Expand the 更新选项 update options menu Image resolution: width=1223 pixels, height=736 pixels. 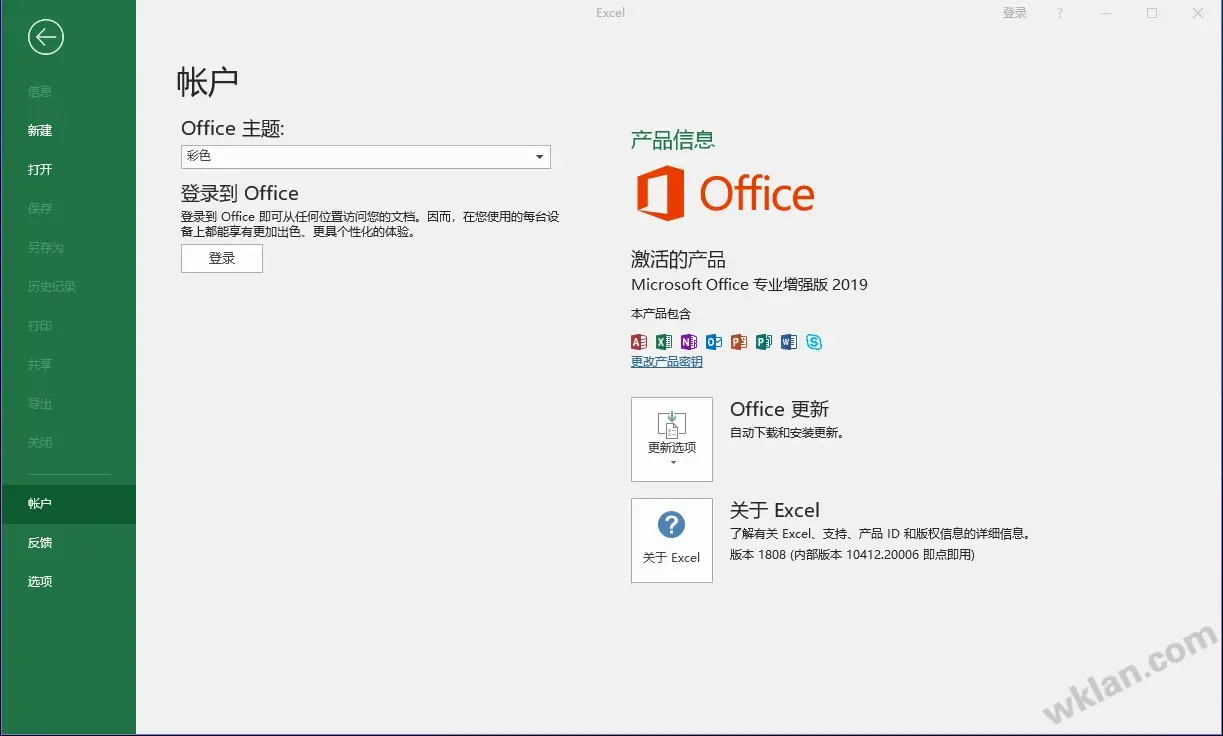click(672, 439)
